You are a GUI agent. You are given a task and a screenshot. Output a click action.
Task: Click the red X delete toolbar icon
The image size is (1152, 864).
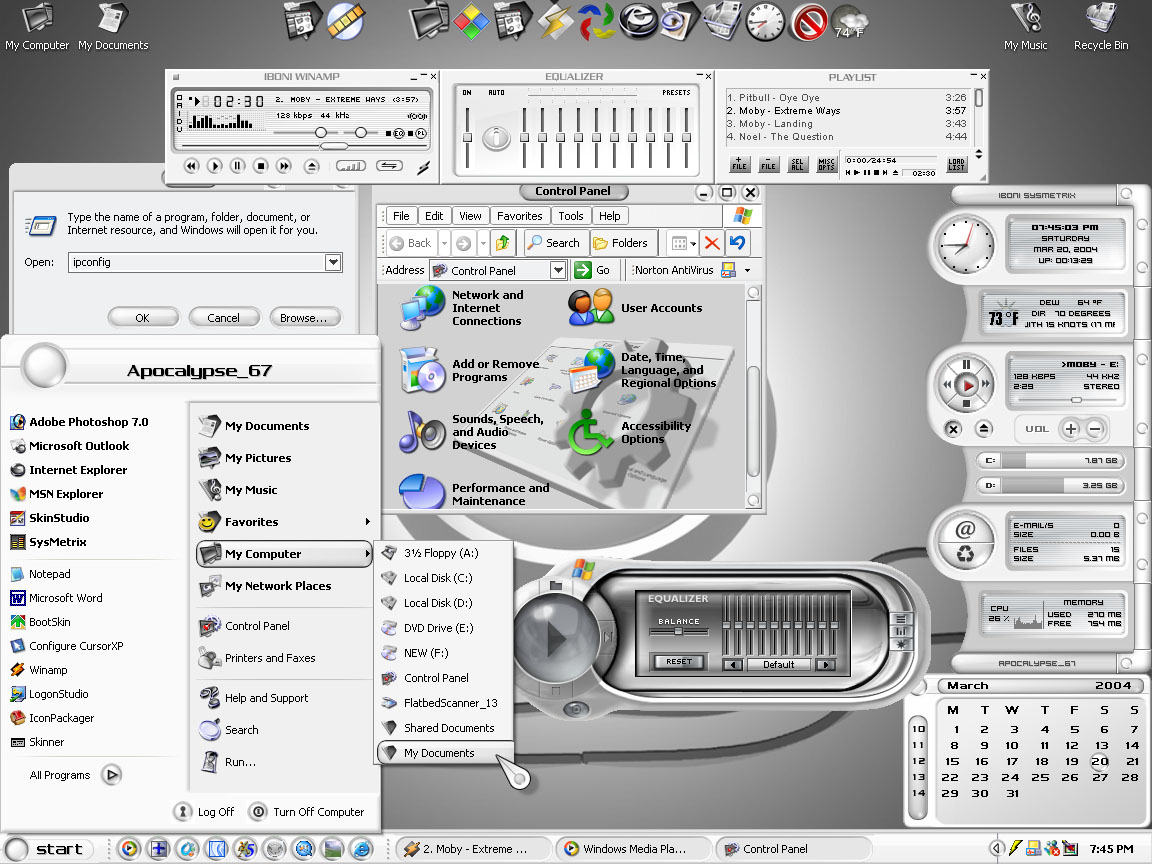[x=712, y=243]
